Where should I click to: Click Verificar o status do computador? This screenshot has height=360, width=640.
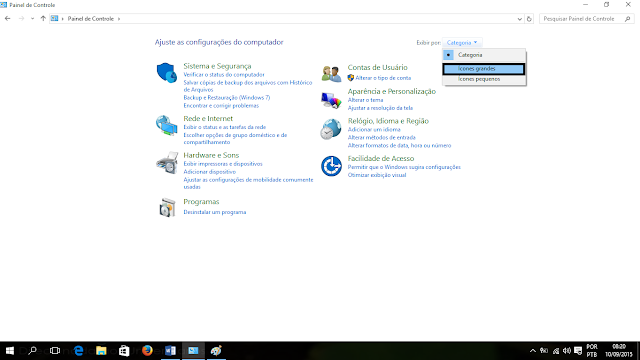point(224,75)
